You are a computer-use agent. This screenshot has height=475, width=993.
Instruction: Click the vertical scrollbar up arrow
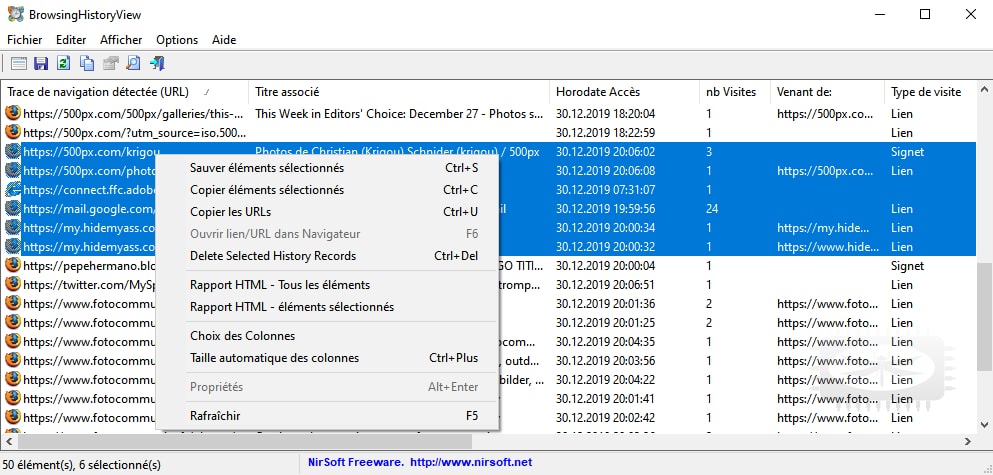(x=984, y=90)
